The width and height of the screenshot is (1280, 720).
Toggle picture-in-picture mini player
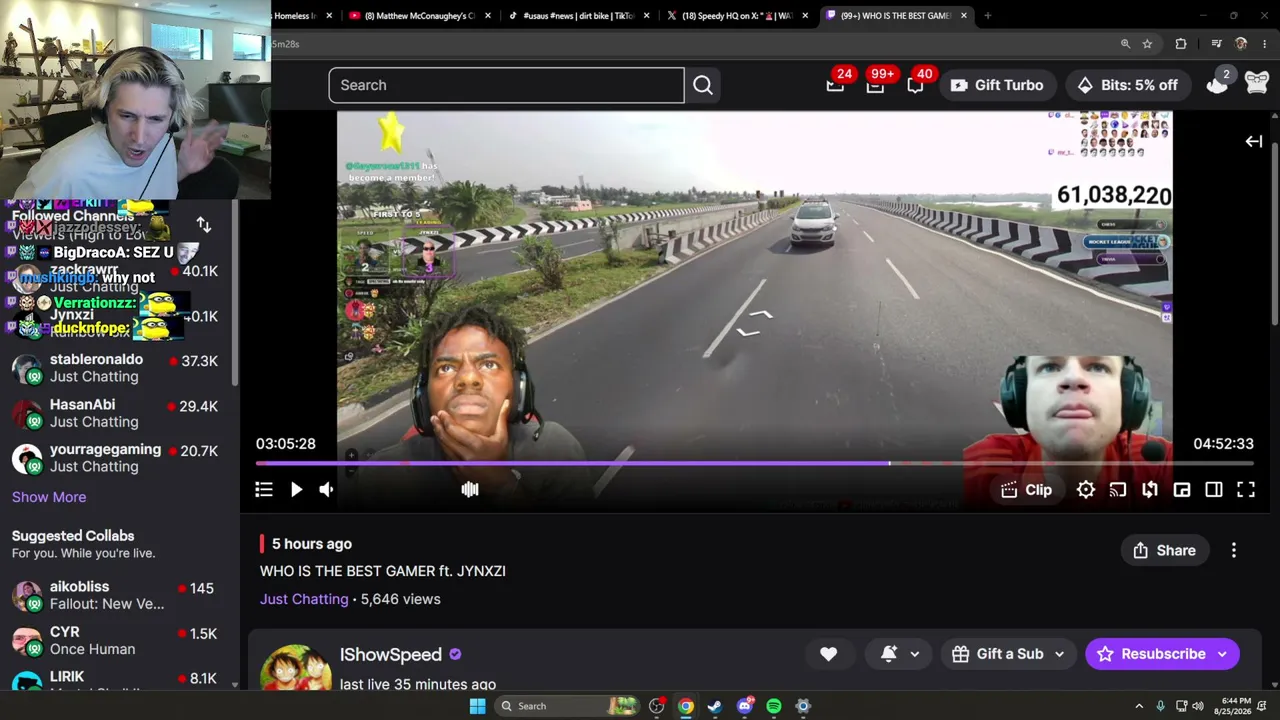coord(1182,489)
